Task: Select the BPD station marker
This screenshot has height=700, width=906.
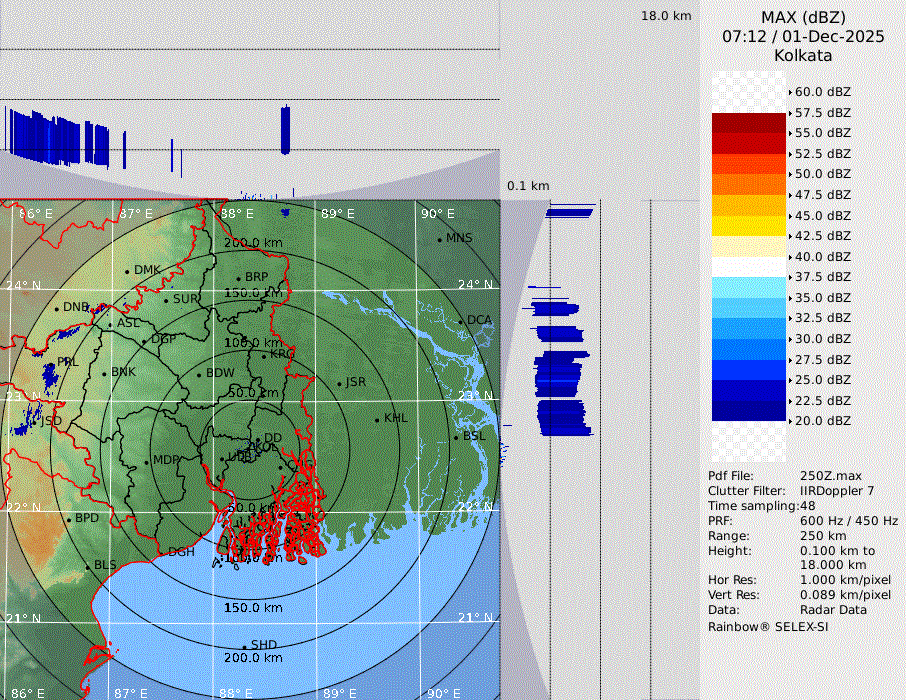Action: click(68, 519)
